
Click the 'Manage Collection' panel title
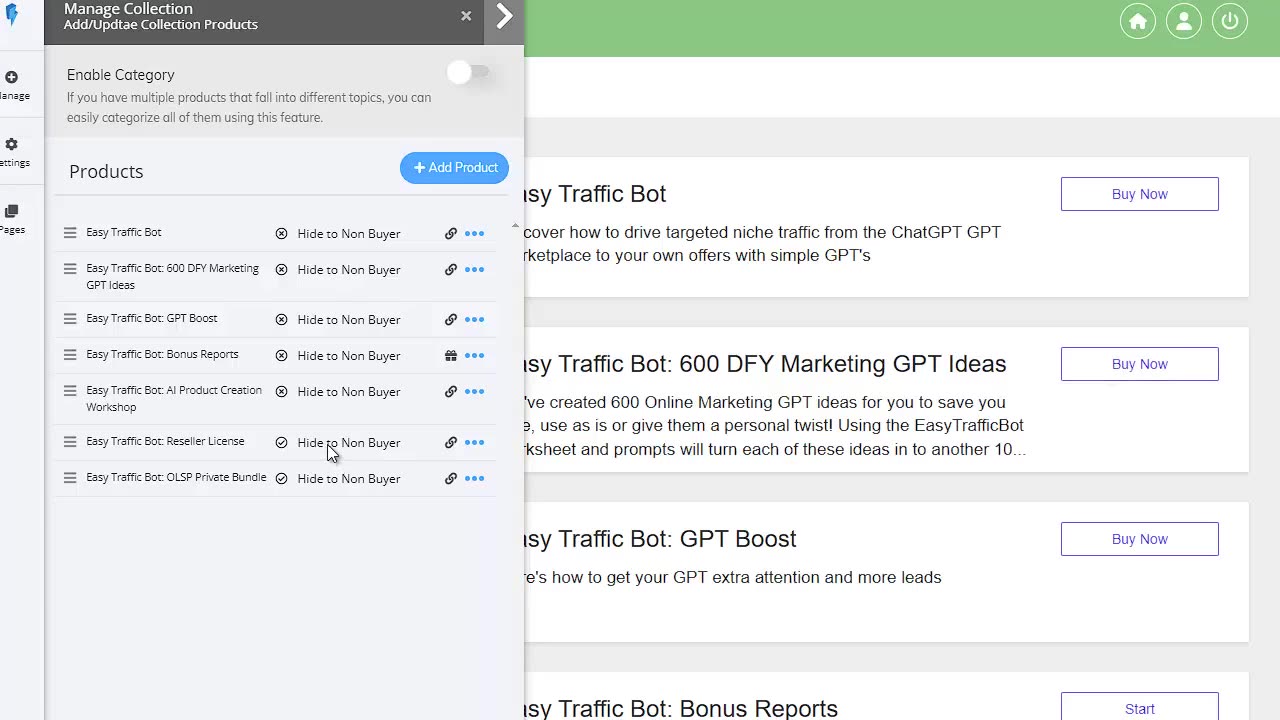point(128,9)
